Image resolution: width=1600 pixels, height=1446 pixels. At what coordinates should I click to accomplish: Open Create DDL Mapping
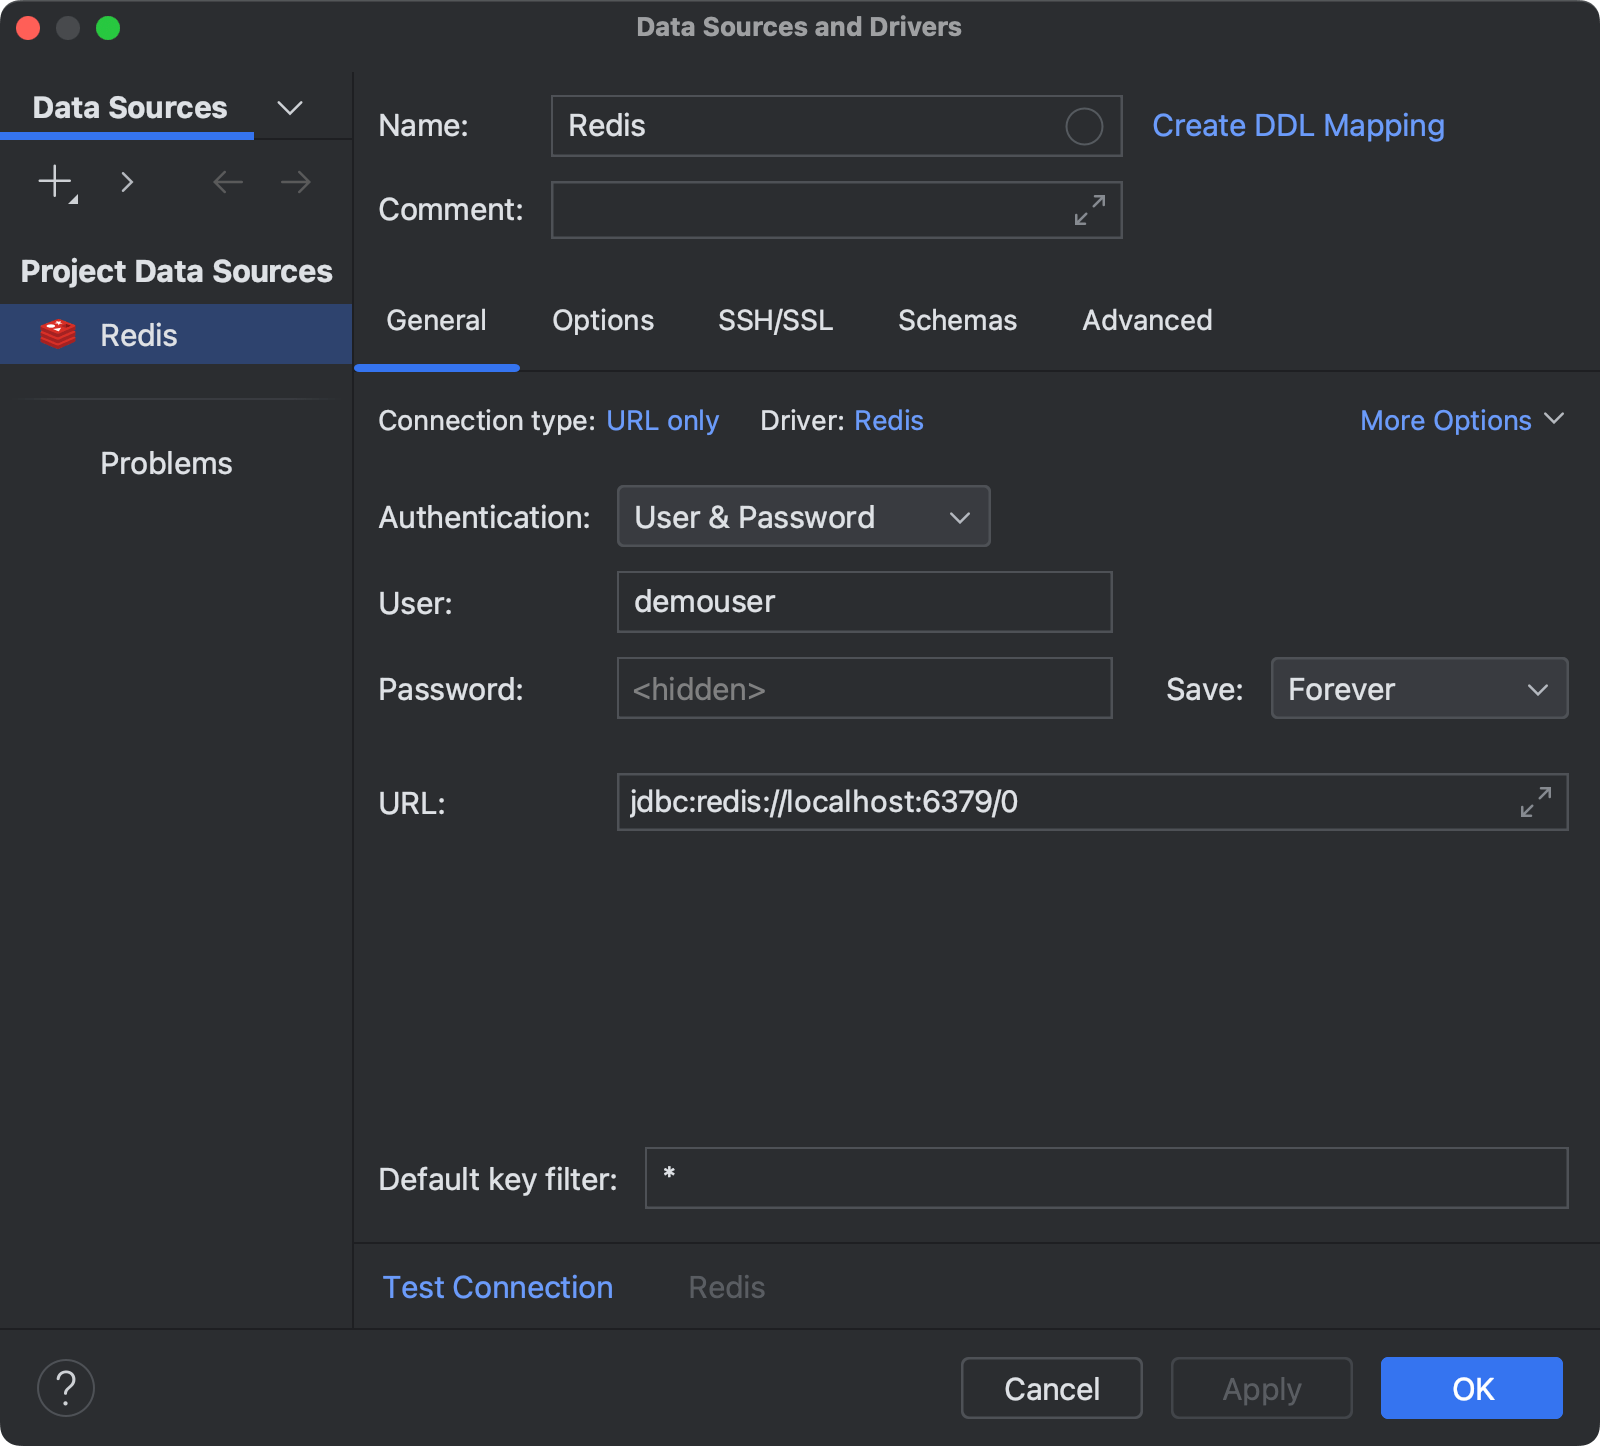coord(1297,125)
